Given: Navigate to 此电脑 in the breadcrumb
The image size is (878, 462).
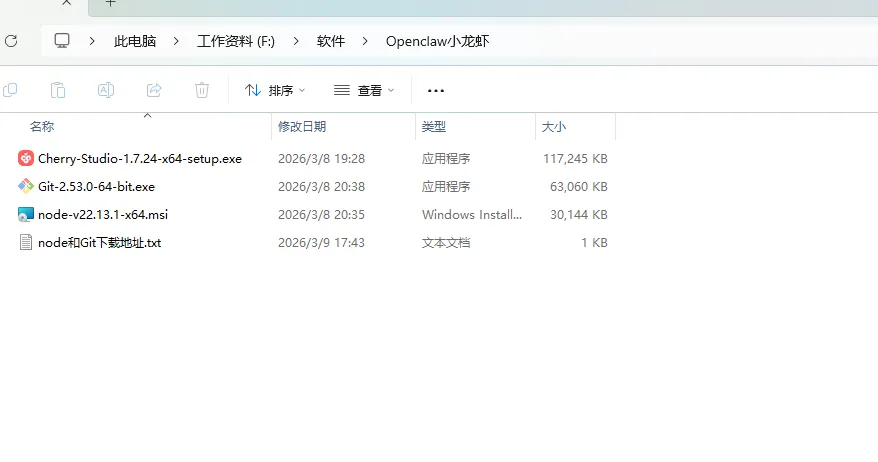Looking at the screenshot, I should (135, 41).
